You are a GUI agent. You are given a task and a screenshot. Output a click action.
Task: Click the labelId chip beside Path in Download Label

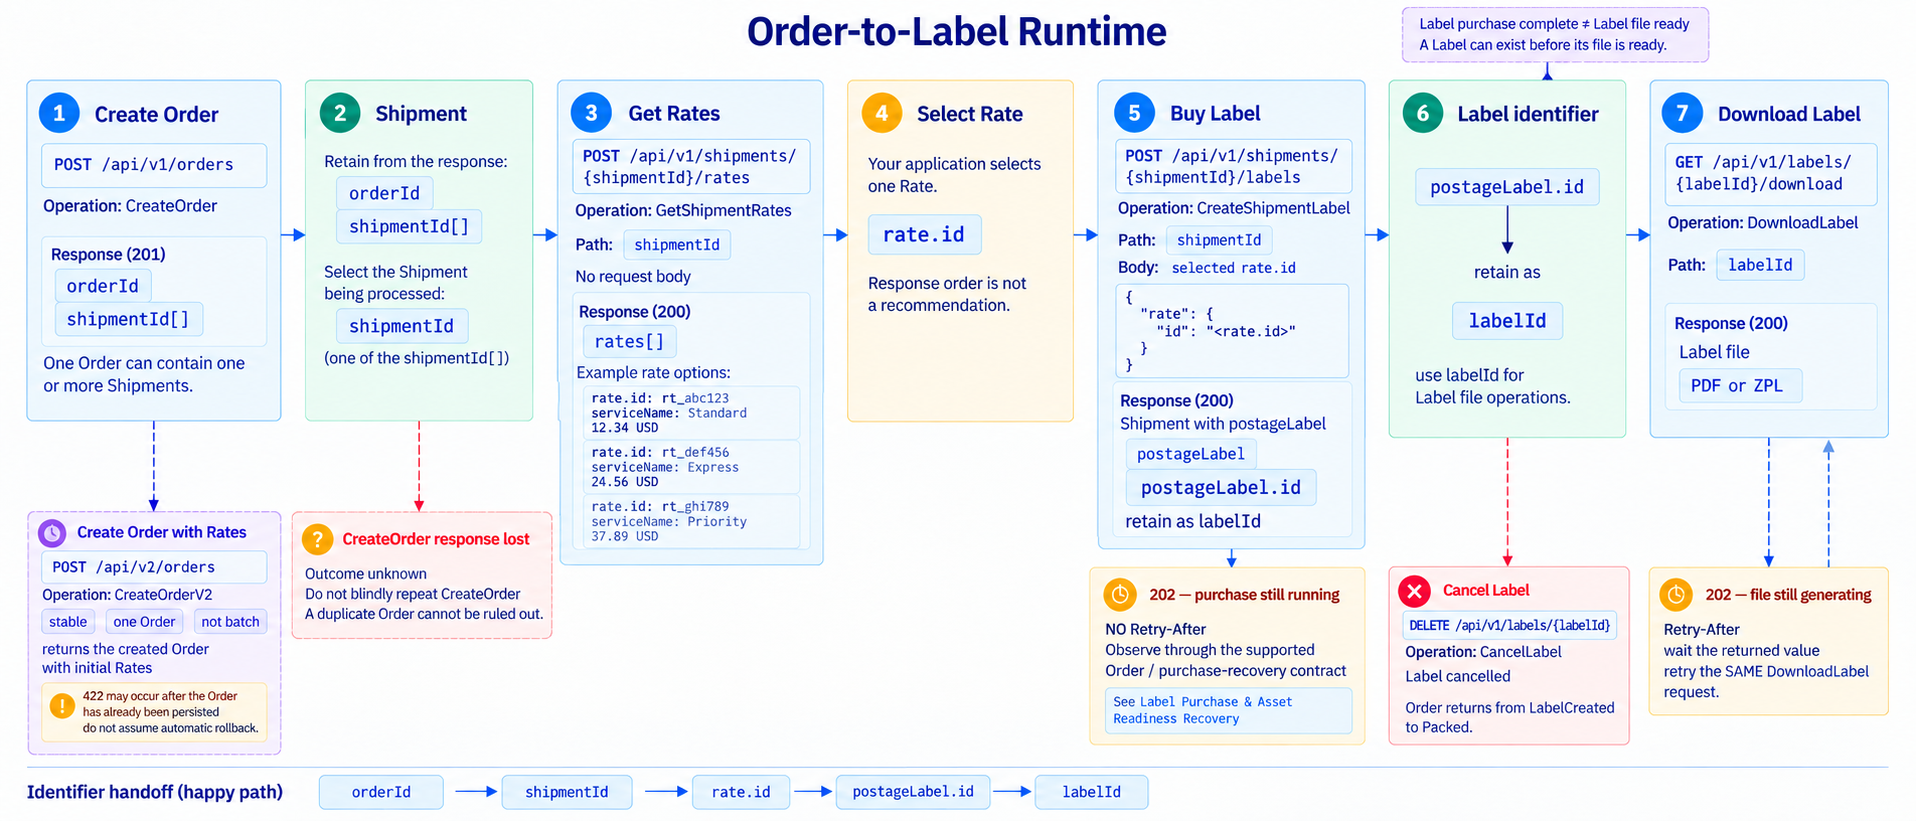1760,265
